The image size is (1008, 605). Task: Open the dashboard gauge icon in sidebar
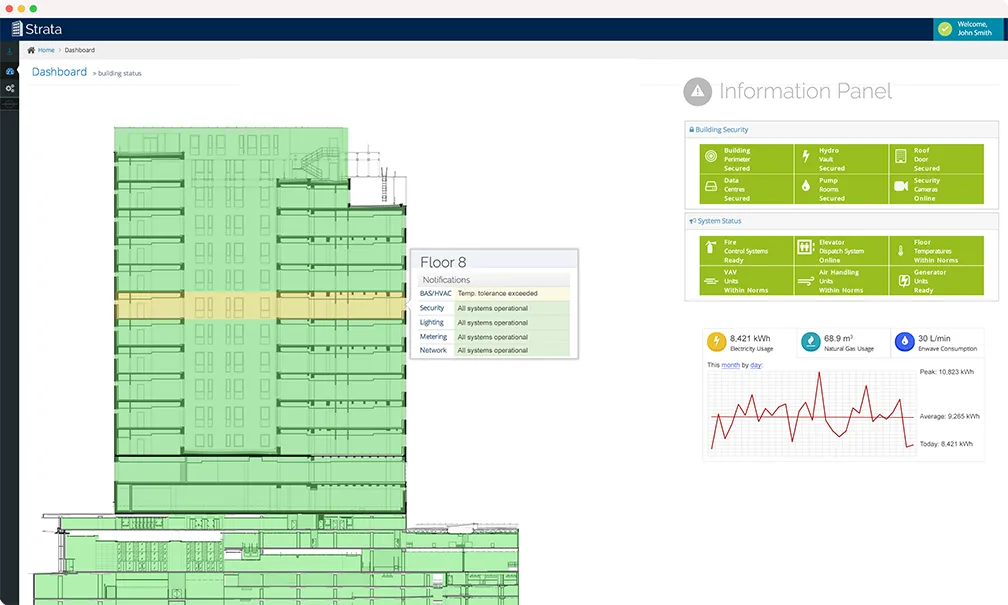[x=10, y=71]
